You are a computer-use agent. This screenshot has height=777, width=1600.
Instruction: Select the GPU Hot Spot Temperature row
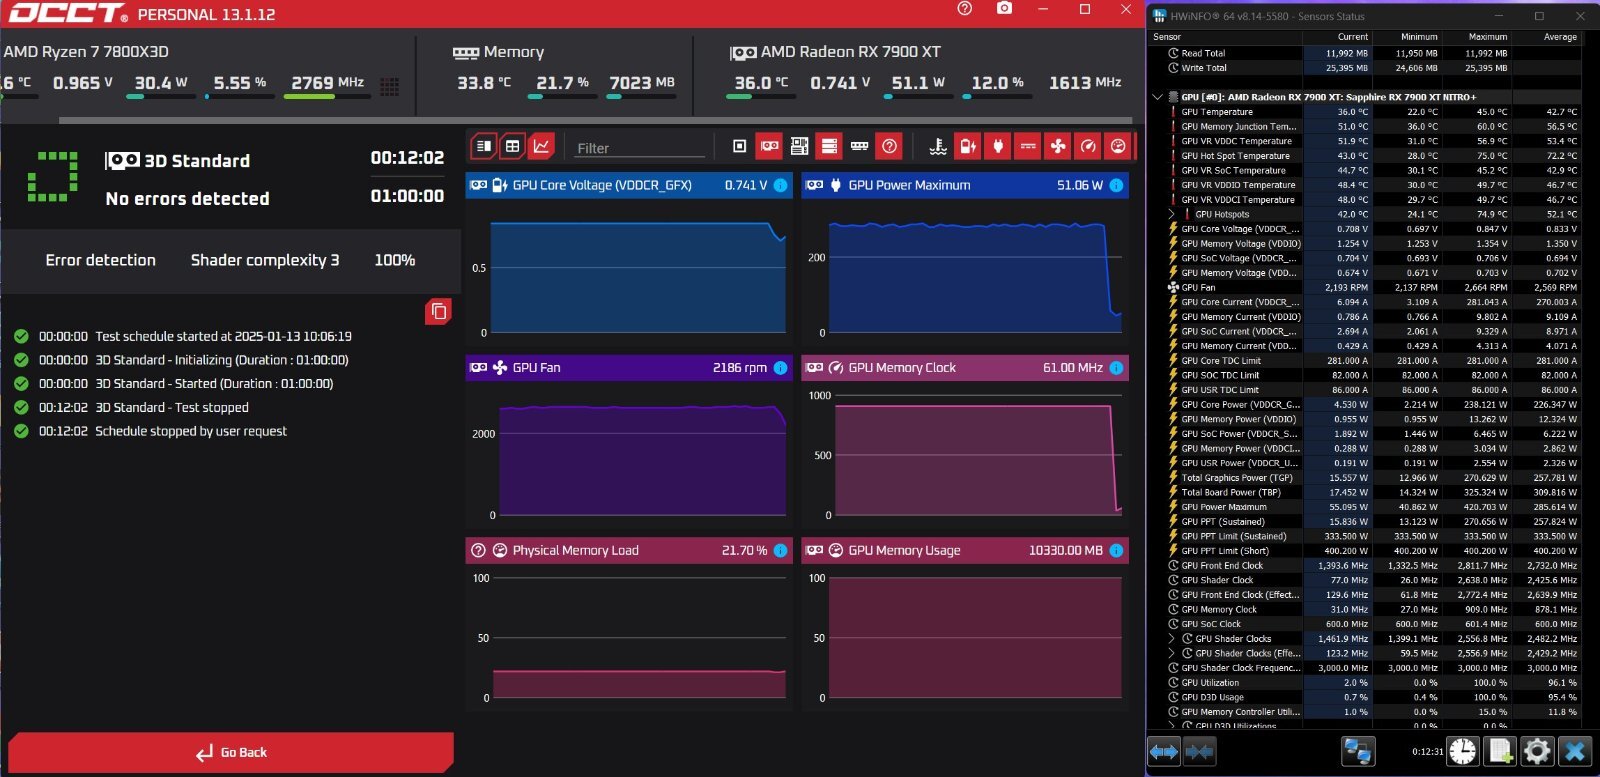tap(1366, 156)
